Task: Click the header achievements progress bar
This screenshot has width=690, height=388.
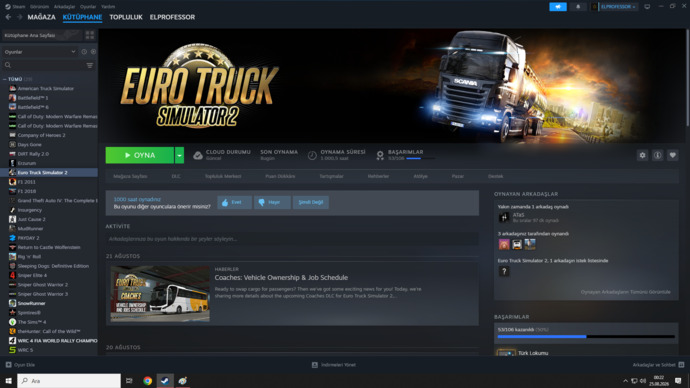Action: [x=420, y=158]
